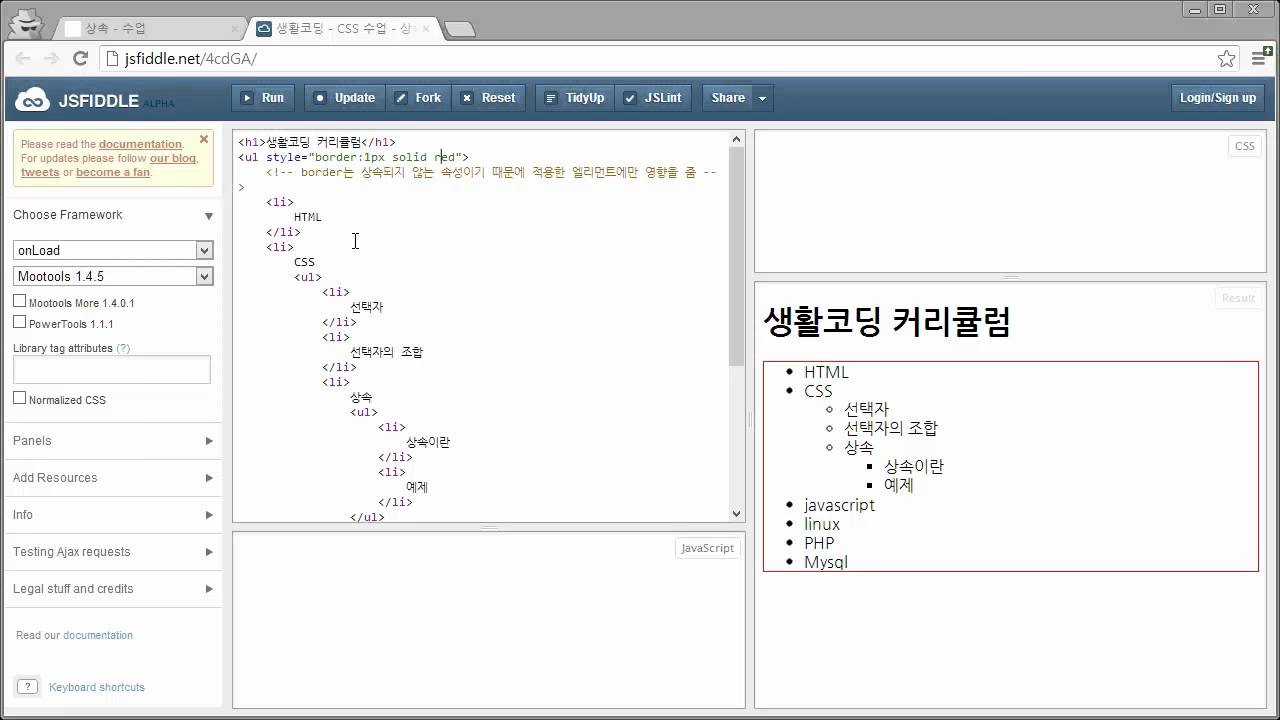
Task: Open Keyboard shortcuts link
Action: (x=96, y=687)
